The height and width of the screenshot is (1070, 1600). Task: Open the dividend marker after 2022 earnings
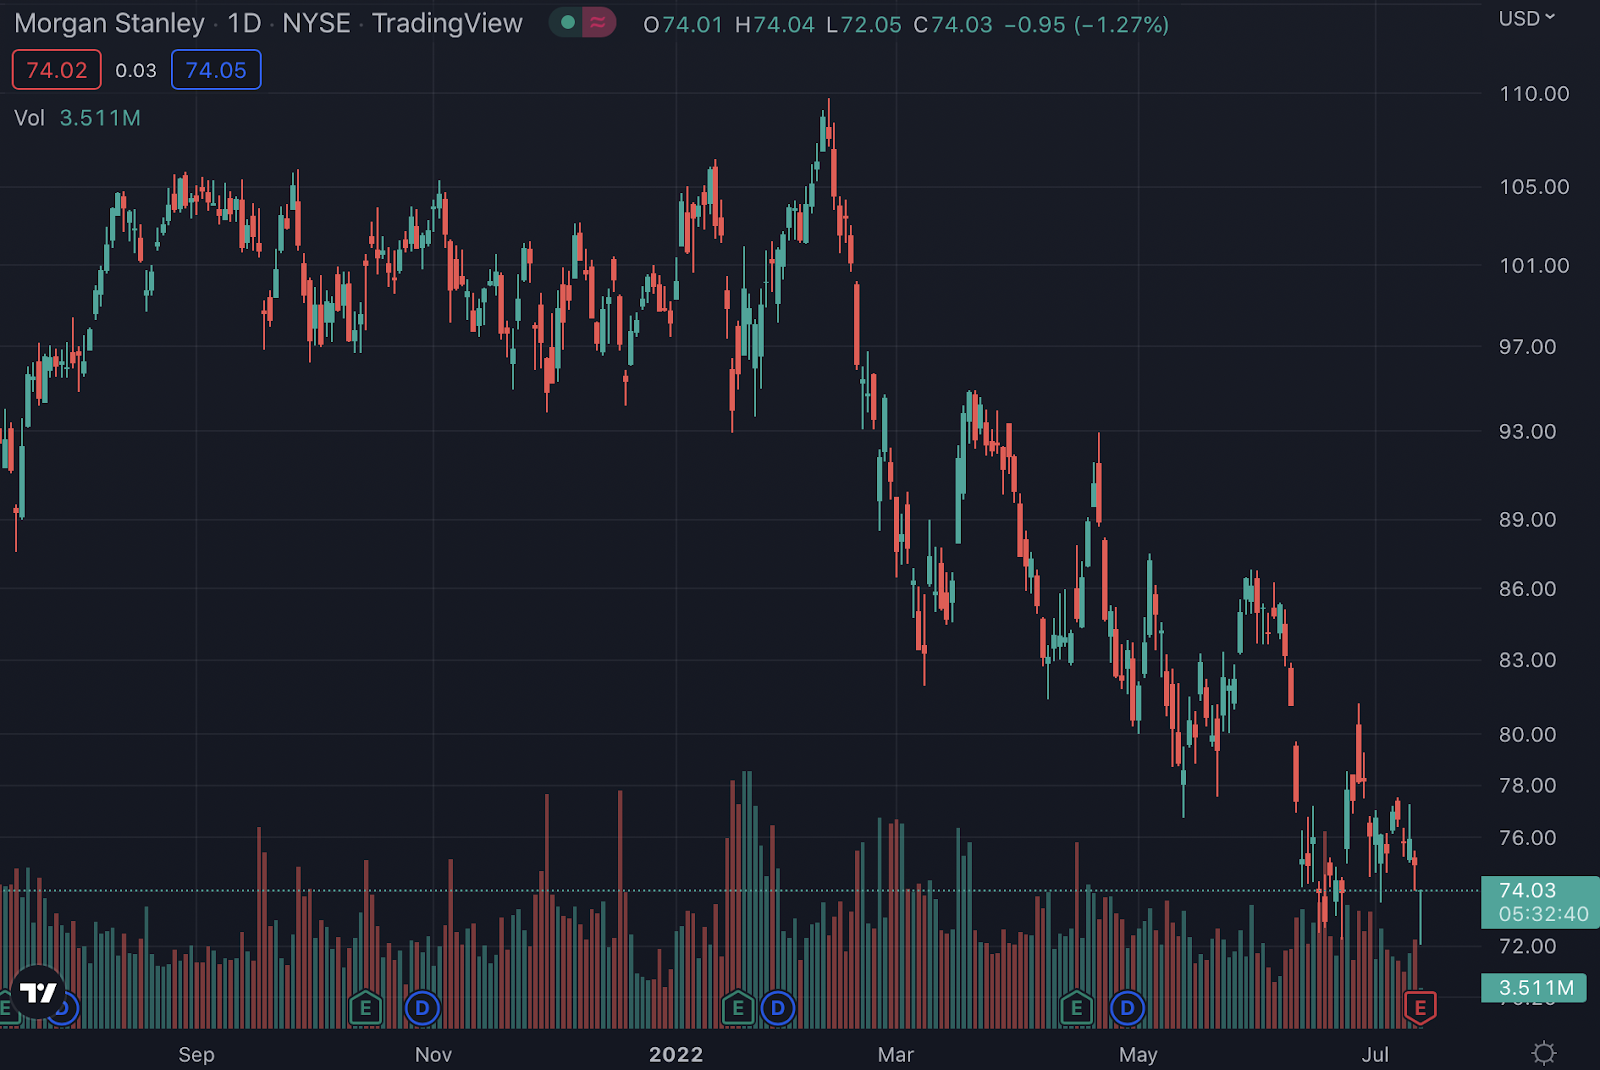point(778,1008)
